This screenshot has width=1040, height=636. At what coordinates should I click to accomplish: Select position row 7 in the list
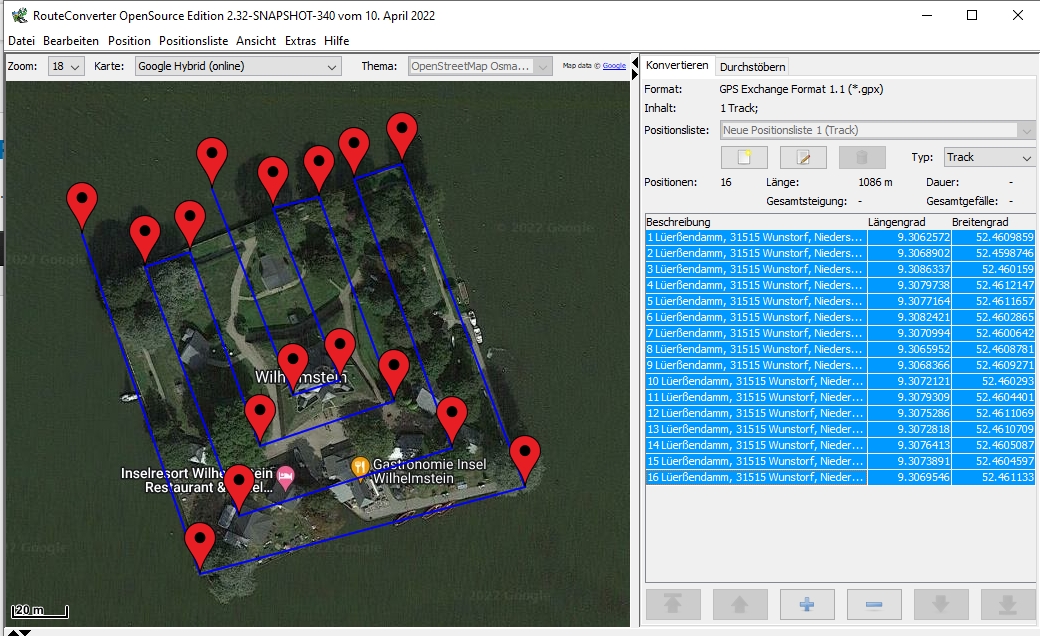click(755, 333)
